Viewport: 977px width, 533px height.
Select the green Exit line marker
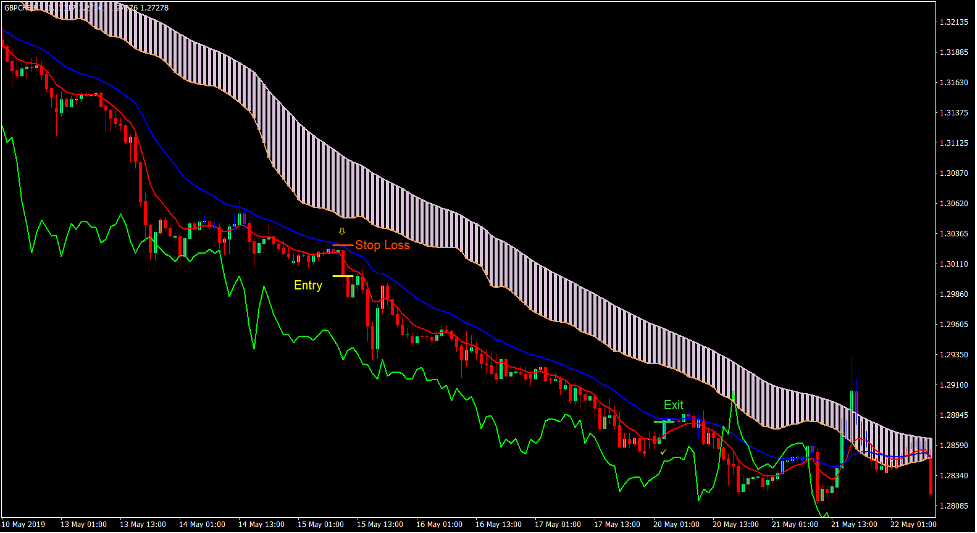click(x=667, y=421)
